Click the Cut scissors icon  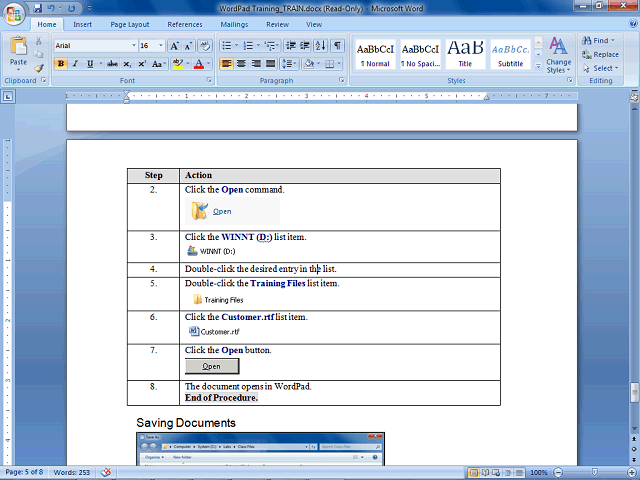(x=38, y=41)
